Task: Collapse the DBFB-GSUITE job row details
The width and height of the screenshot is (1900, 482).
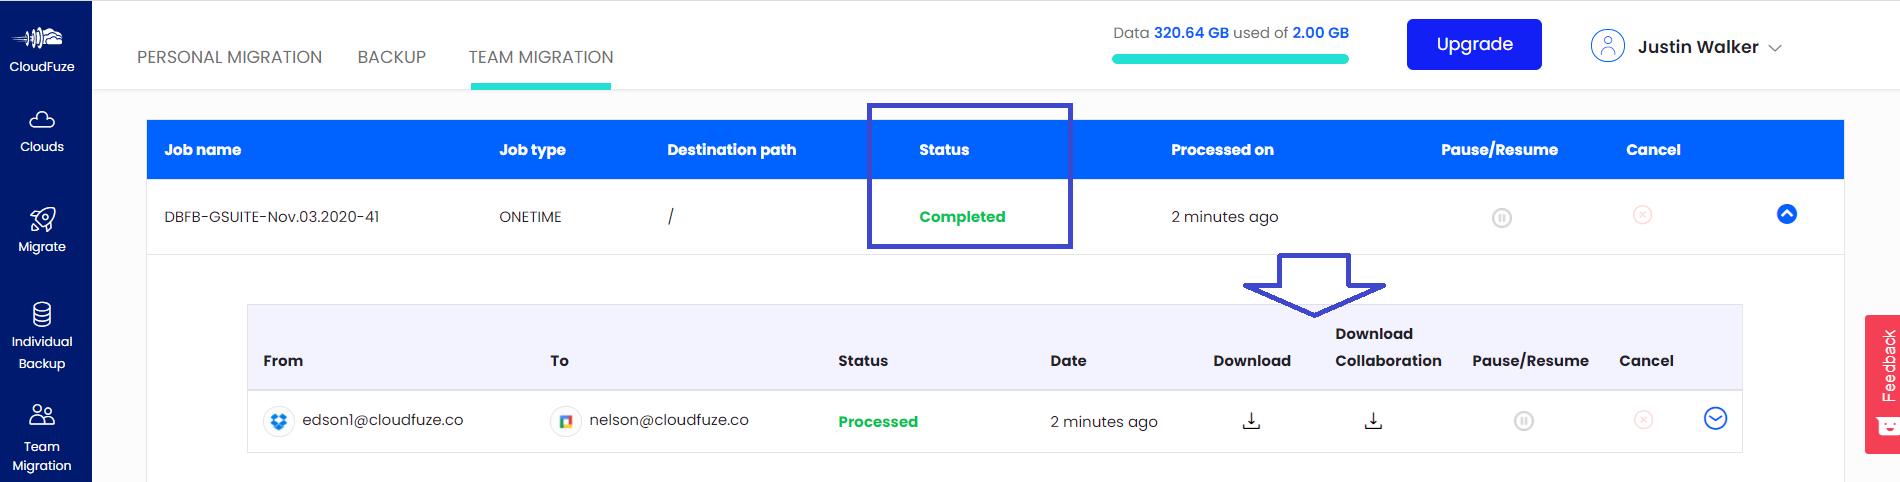Action: [1786, 214]
